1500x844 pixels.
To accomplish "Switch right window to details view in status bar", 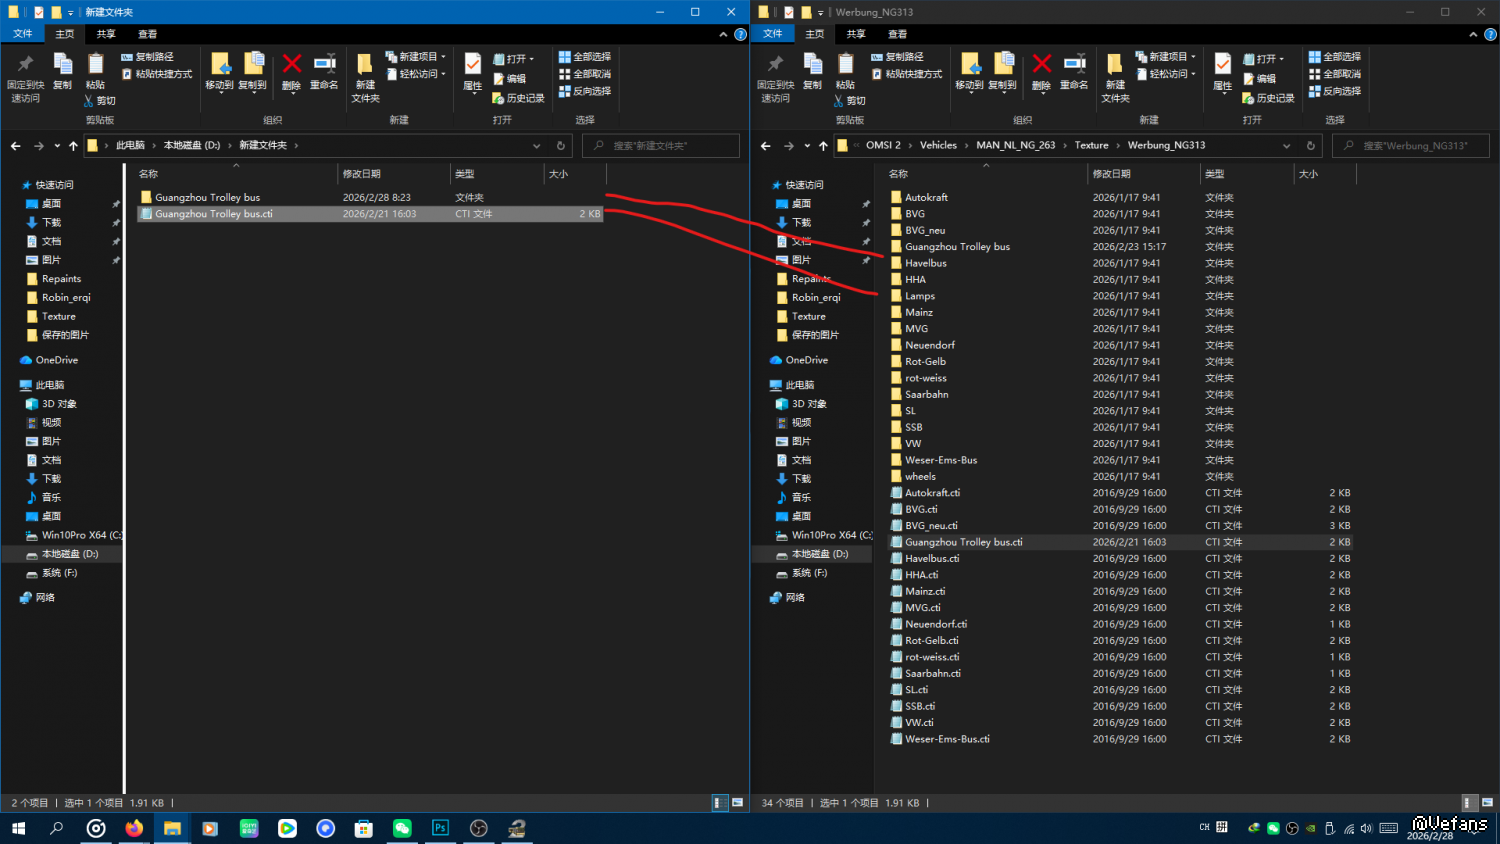I will click(1469, 803).
